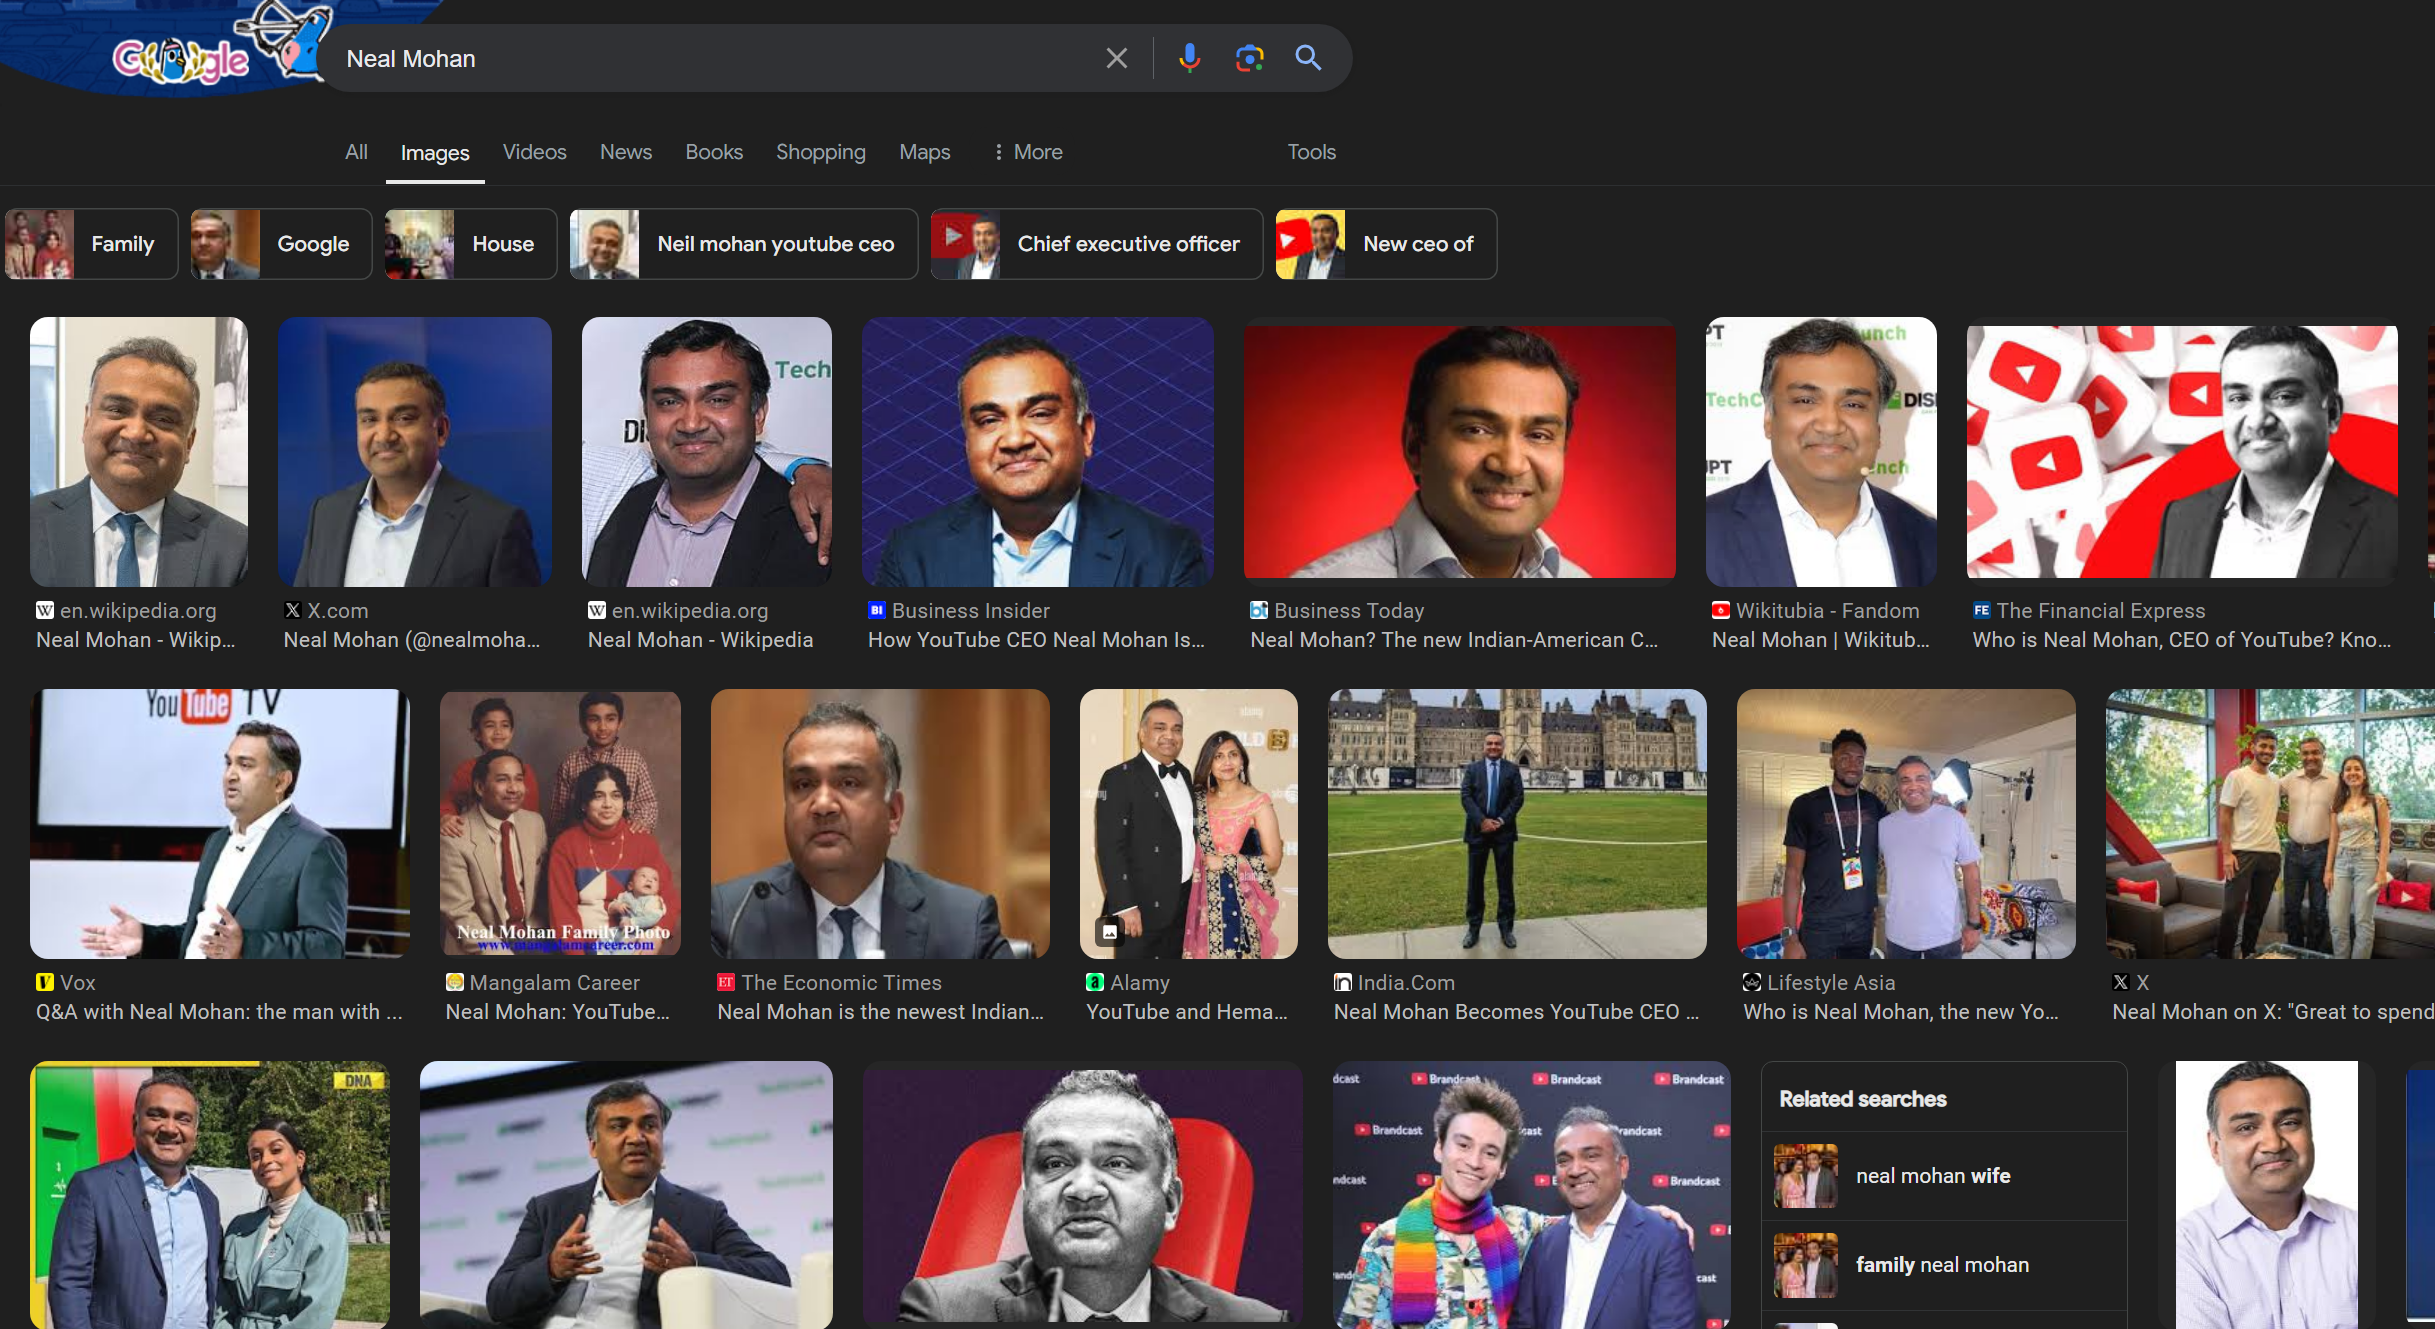Click the Alamy source favicon
Viewport: 2435px width, 1329px height.
click(1095, 982)
